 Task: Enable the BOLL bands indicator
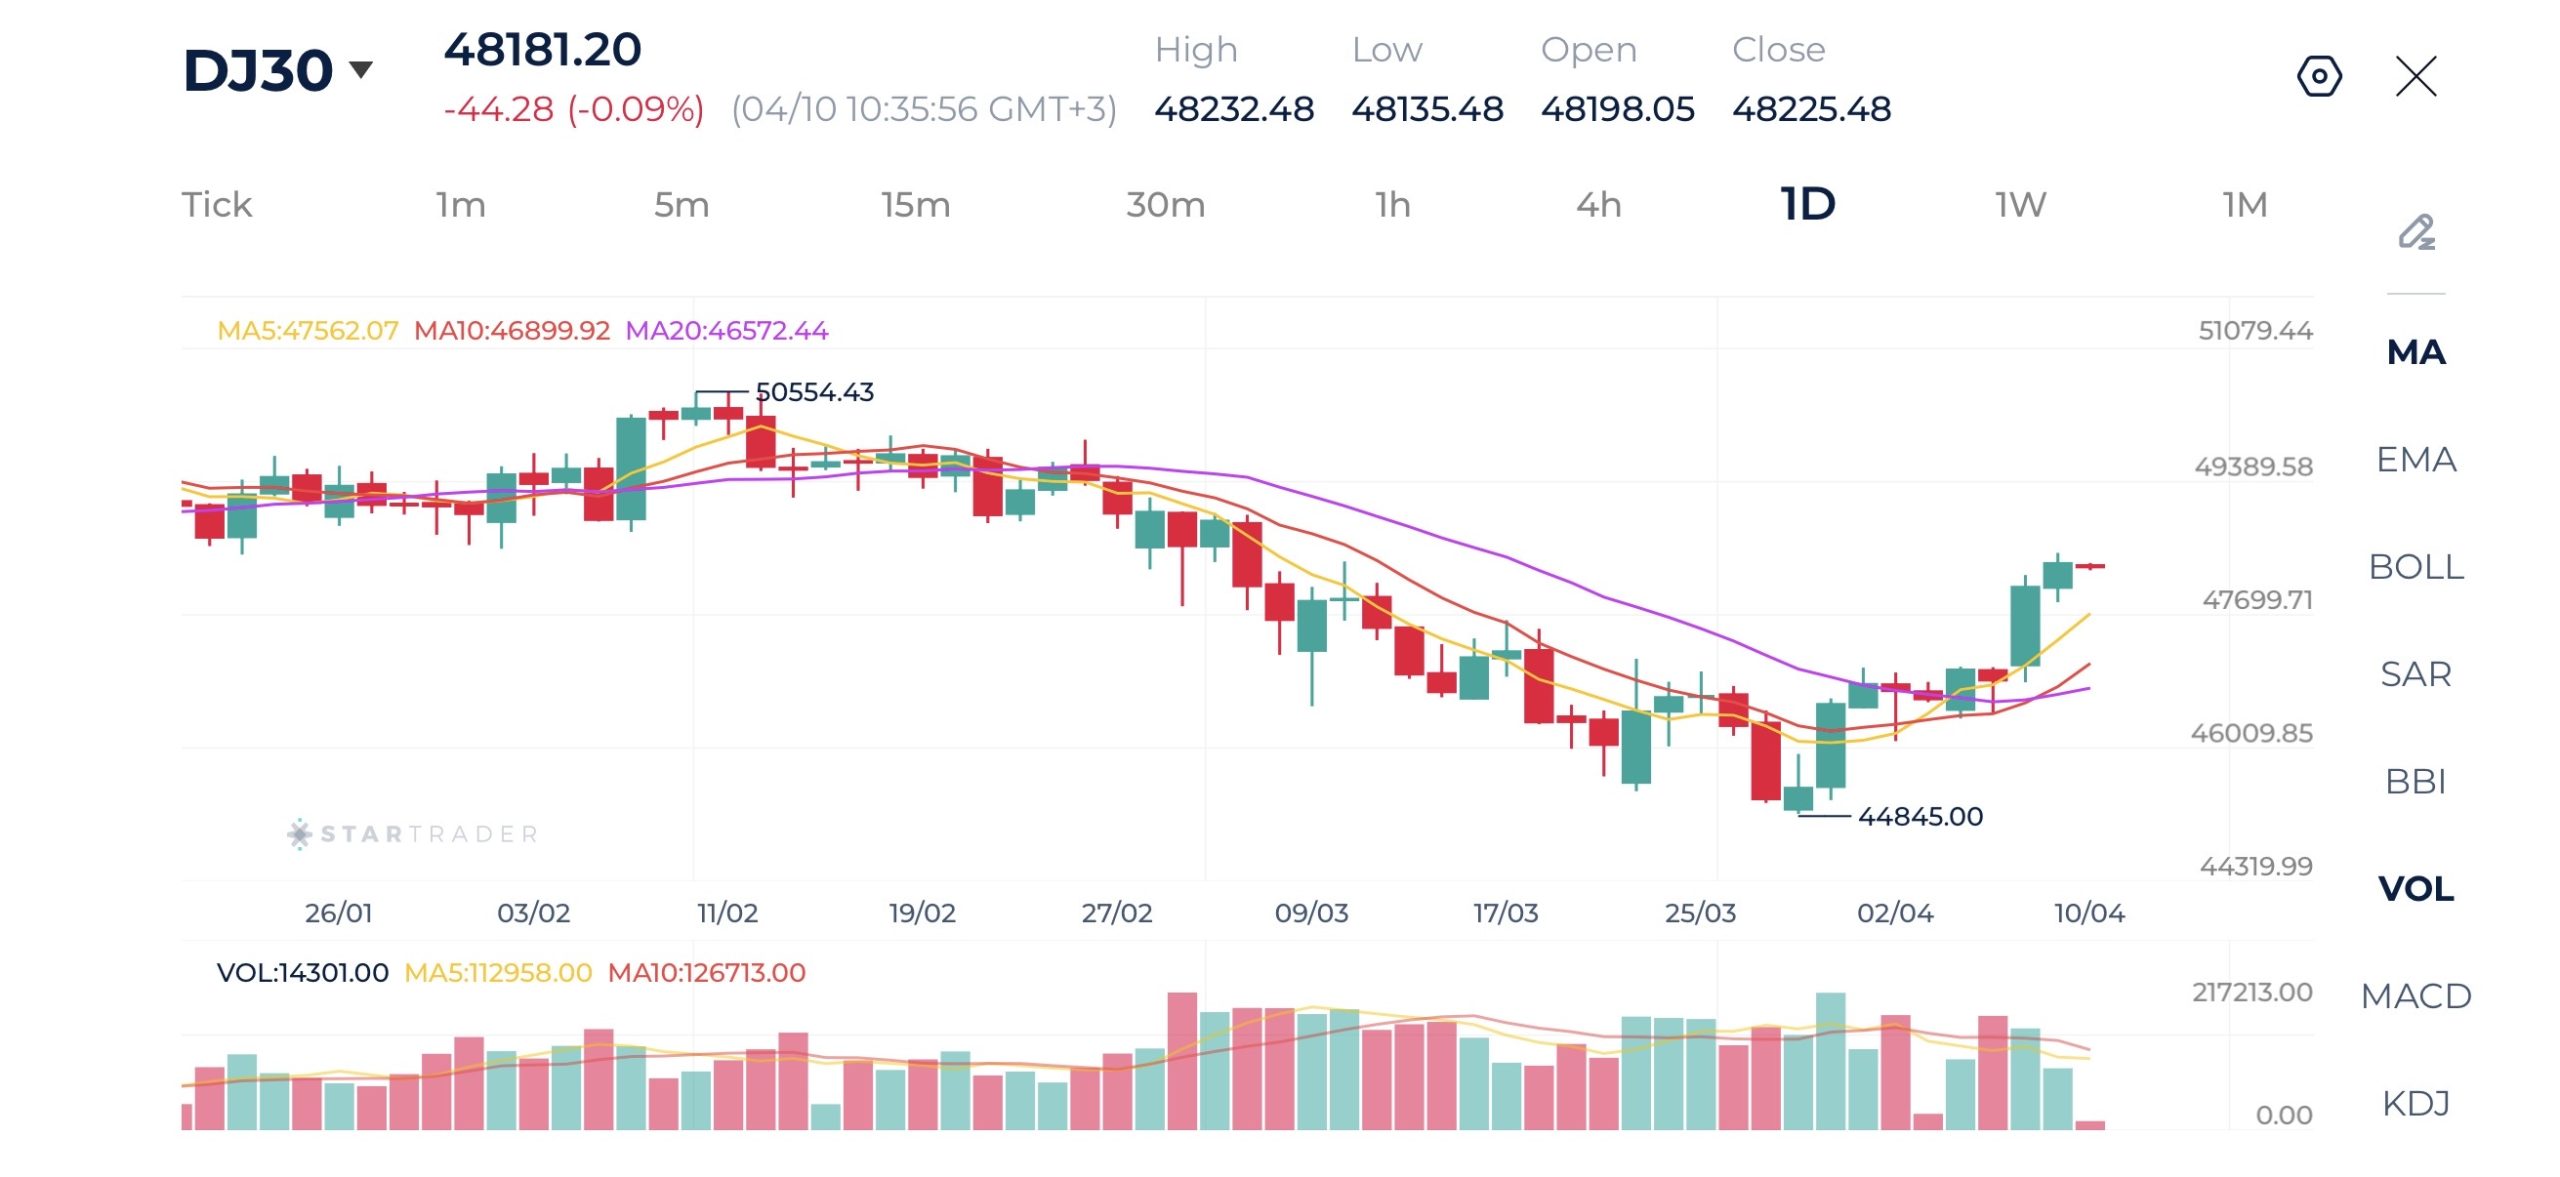[x=2416, y=567]
